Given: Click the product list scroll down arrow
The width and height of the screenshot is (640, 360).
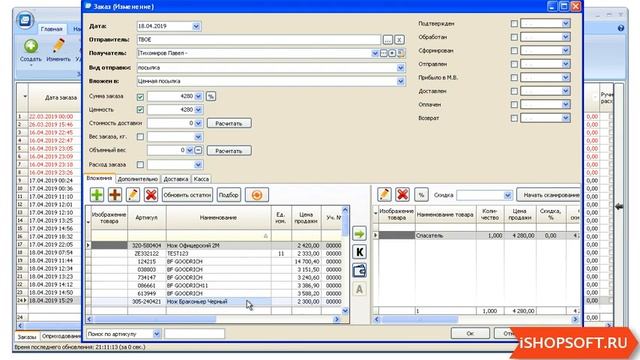Looking at the screenshot, I should click(345, 311).
